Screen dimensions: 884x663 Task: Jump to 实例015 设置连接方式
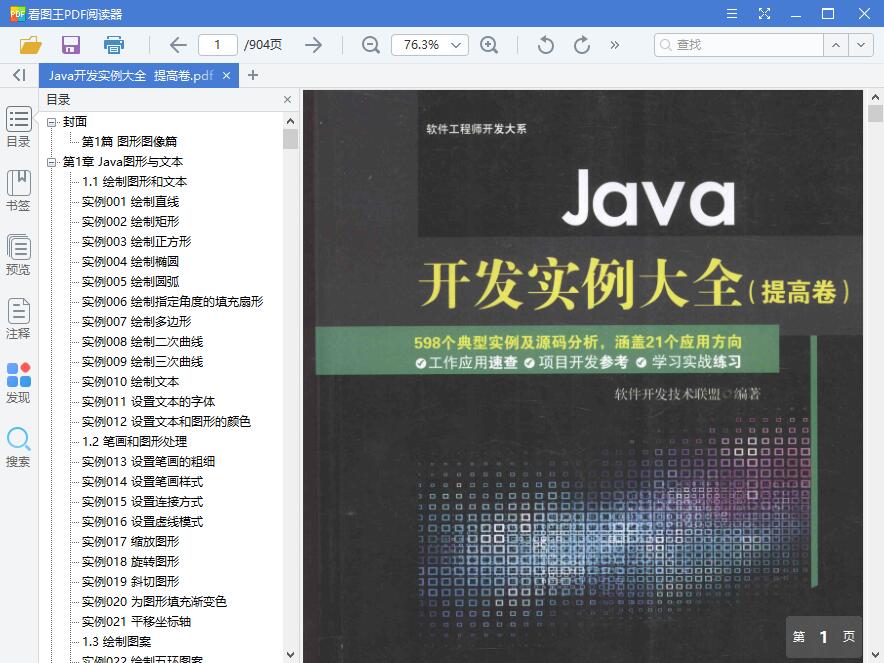pos(143,502)
